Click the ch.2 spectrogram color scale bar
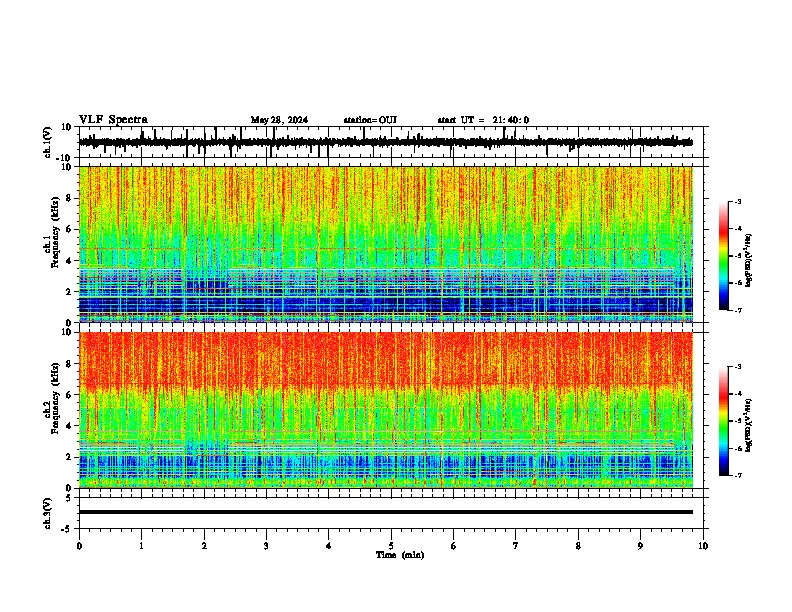Screen dimensions: 792x612 pyautogui.click(x=724, y=421)
